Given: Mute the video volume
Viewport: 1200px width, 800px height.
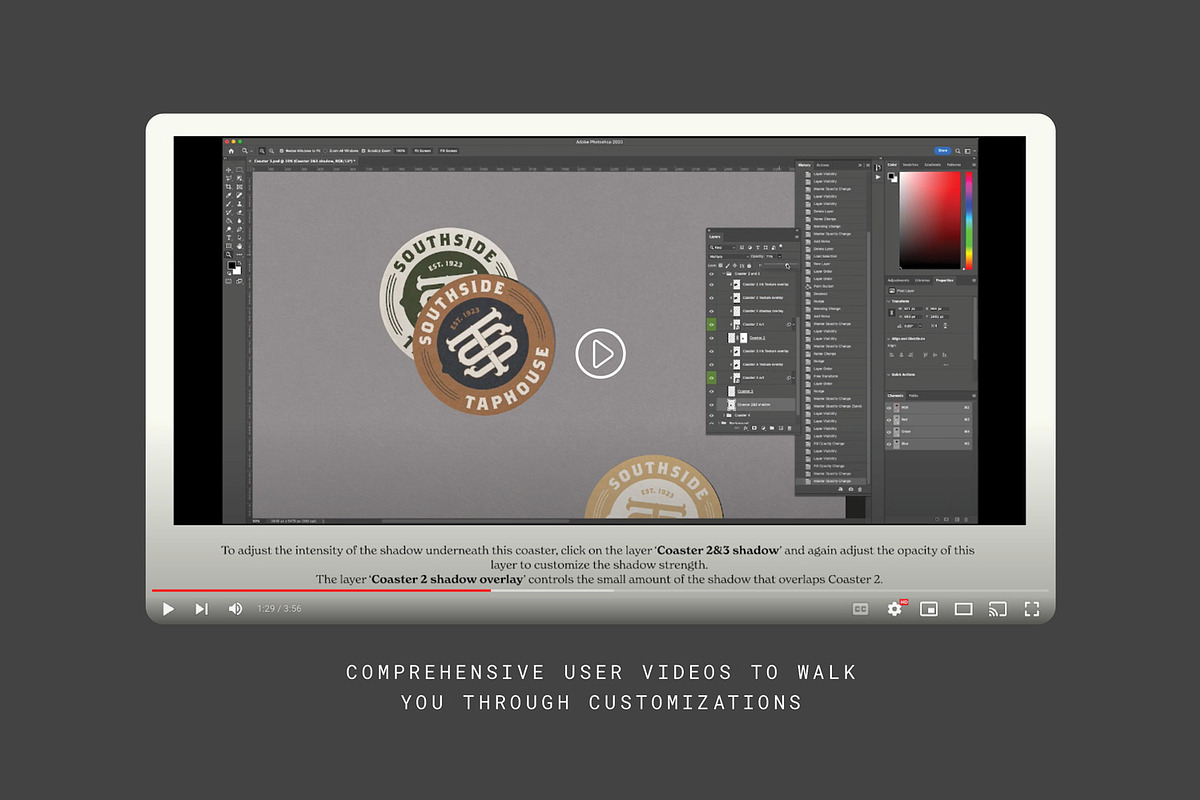Looking at the screenshot, I should click(x=235, y=608).
